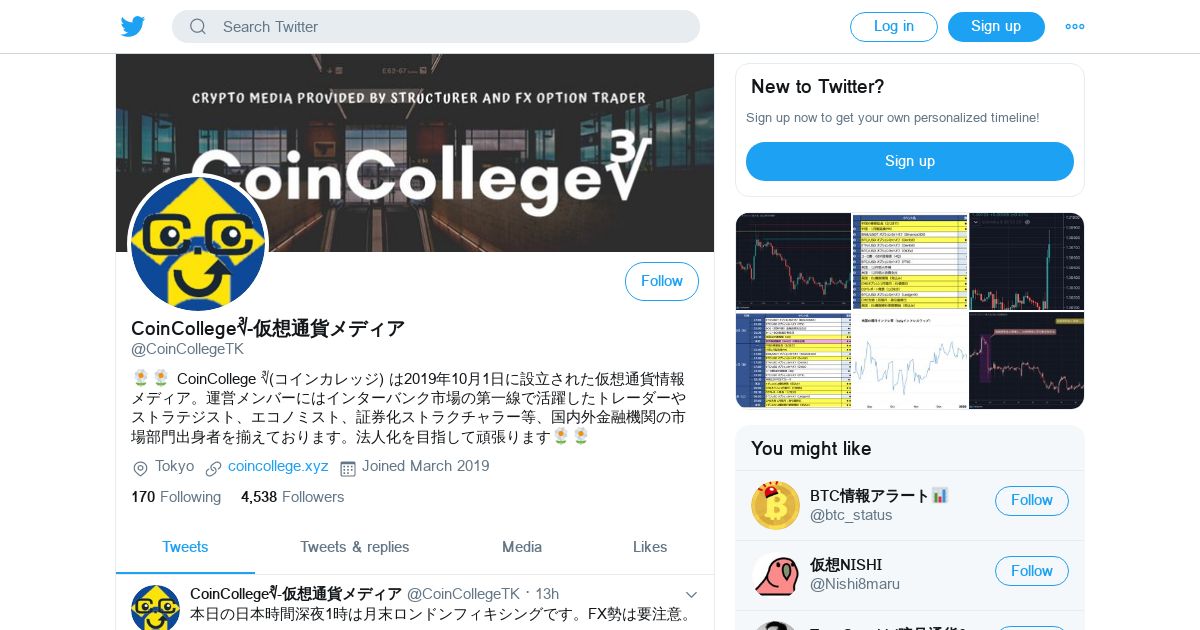This screenshot has height=630, width=1200.
Task: View the 4,538 Followers list
Action: [292, 497]
